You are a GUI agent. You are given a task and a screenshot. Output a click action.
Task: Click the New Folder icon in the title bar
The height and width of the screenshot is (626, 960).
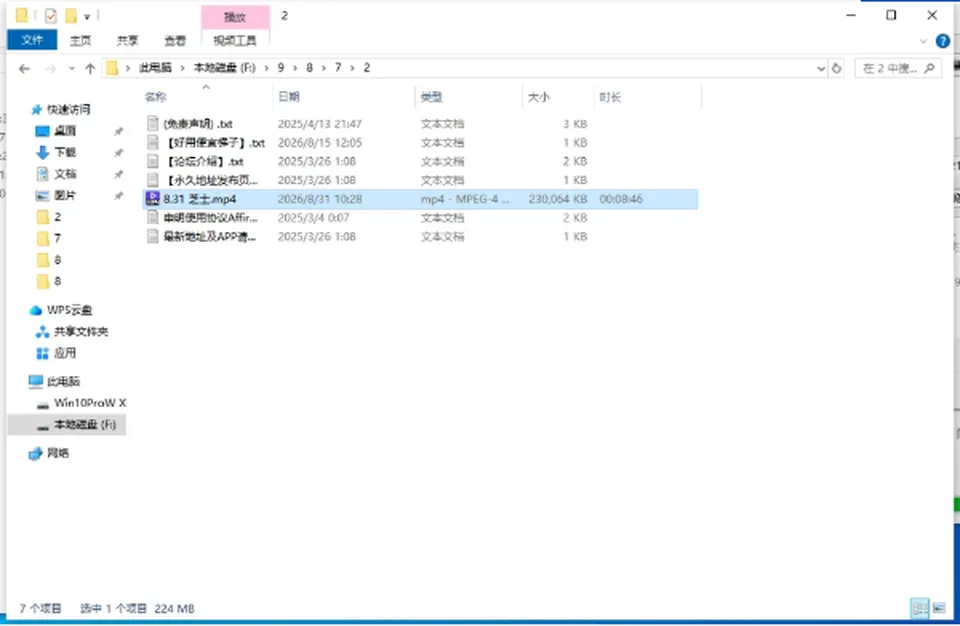[71, 15]
